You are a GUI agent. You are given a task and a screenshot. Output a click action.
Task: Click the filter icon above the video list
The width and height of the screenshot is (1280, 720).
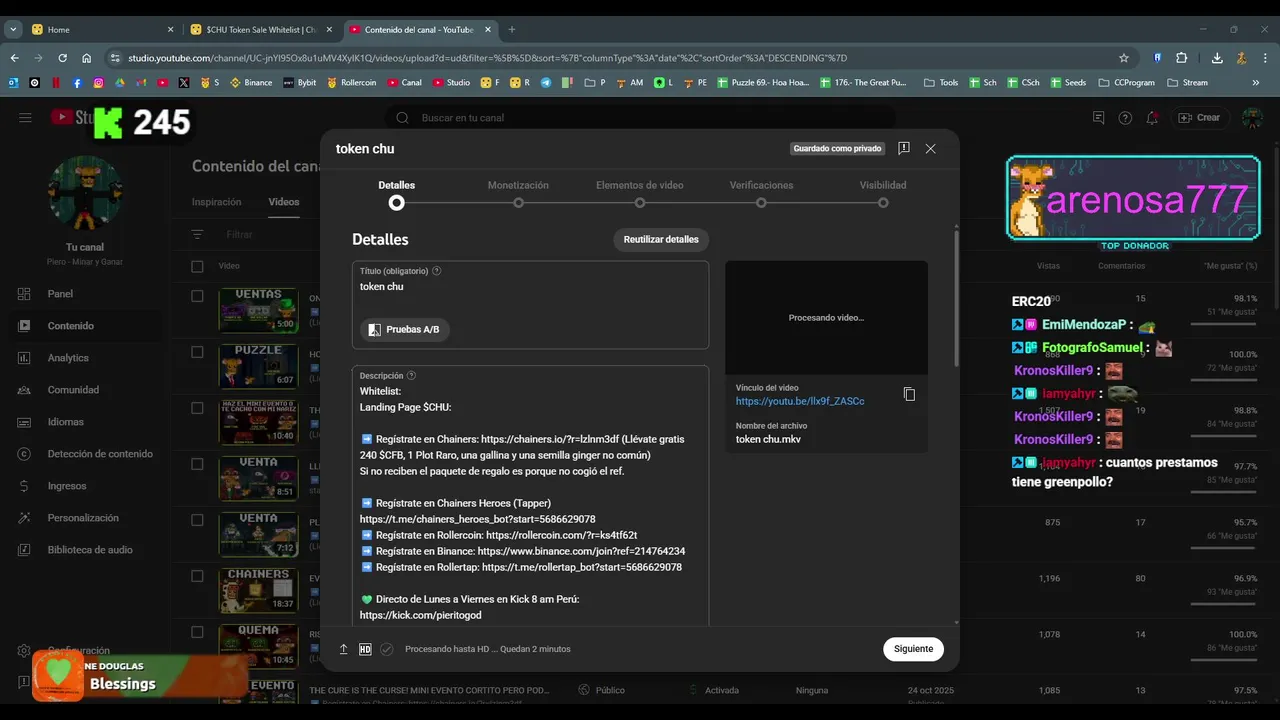click(x=198, y=235)
